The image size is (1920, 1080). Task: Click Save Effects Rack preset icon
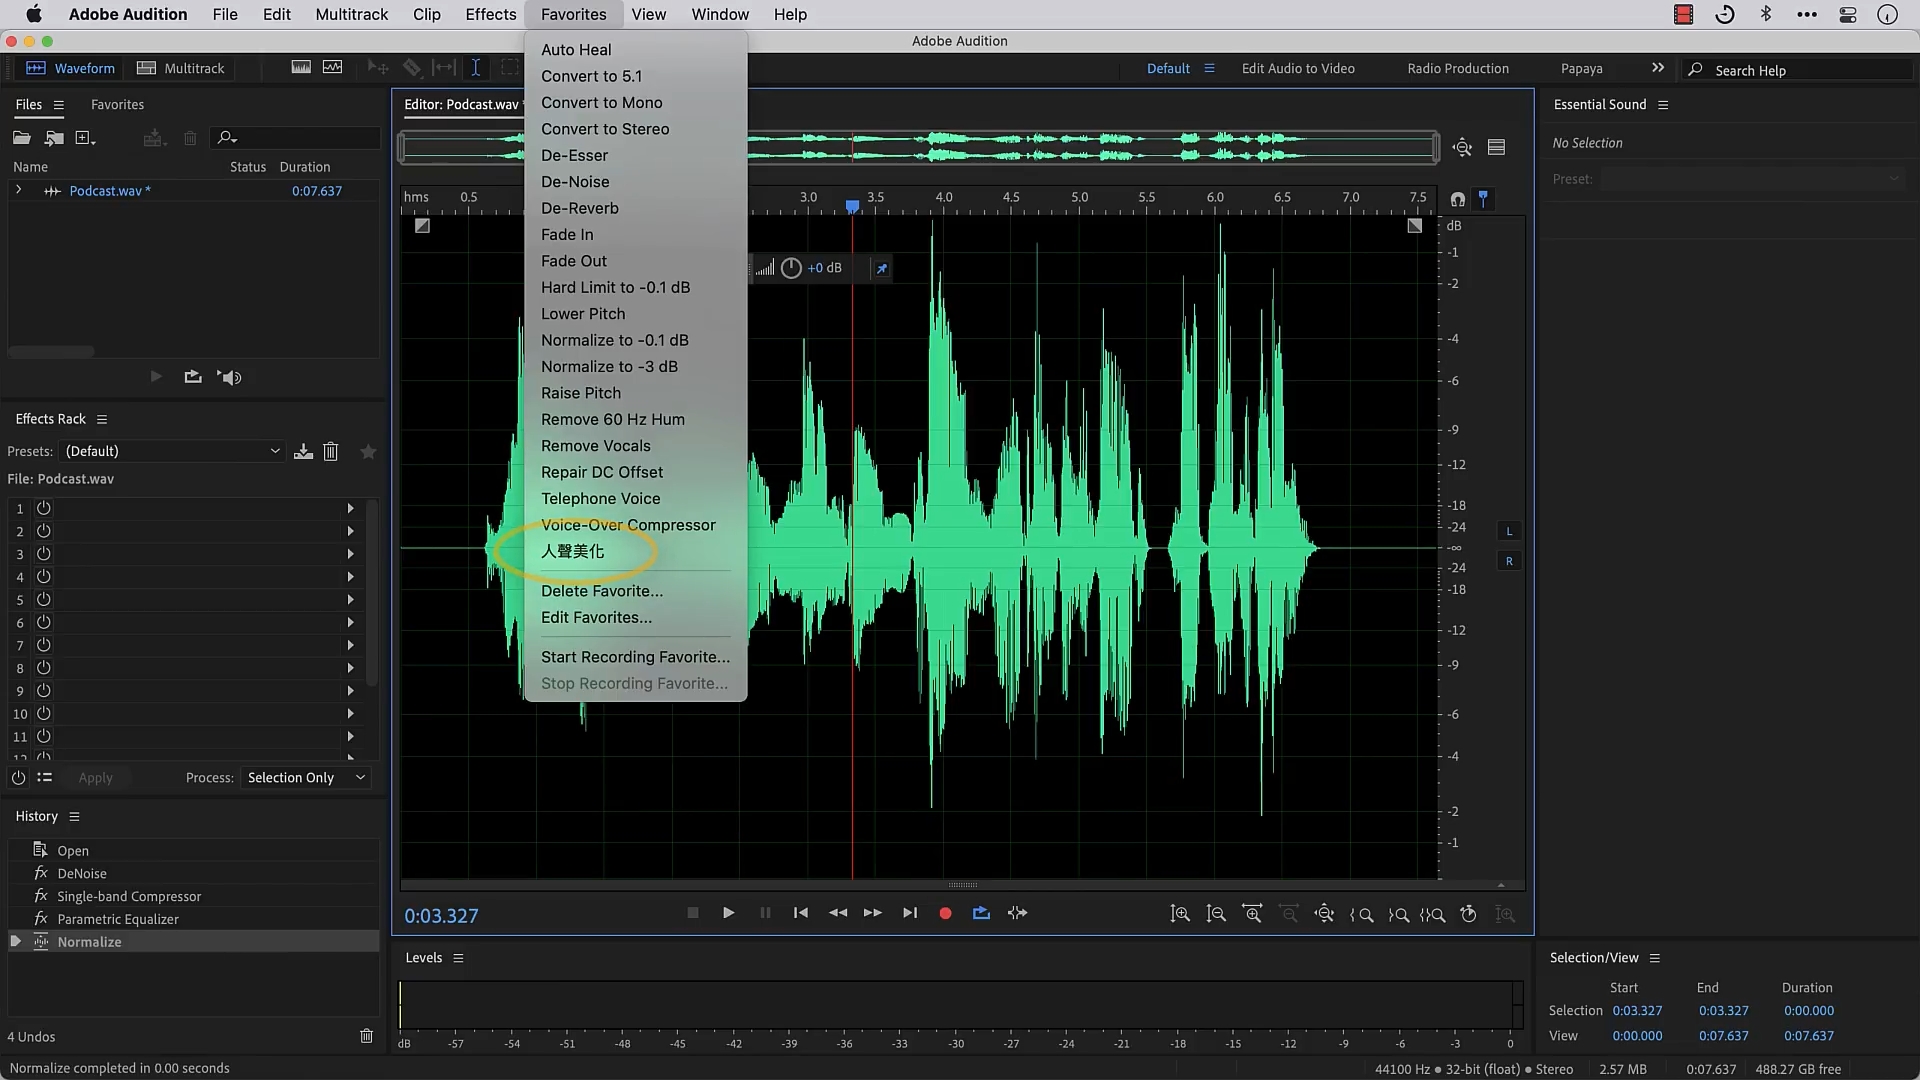tap(303, 452)
